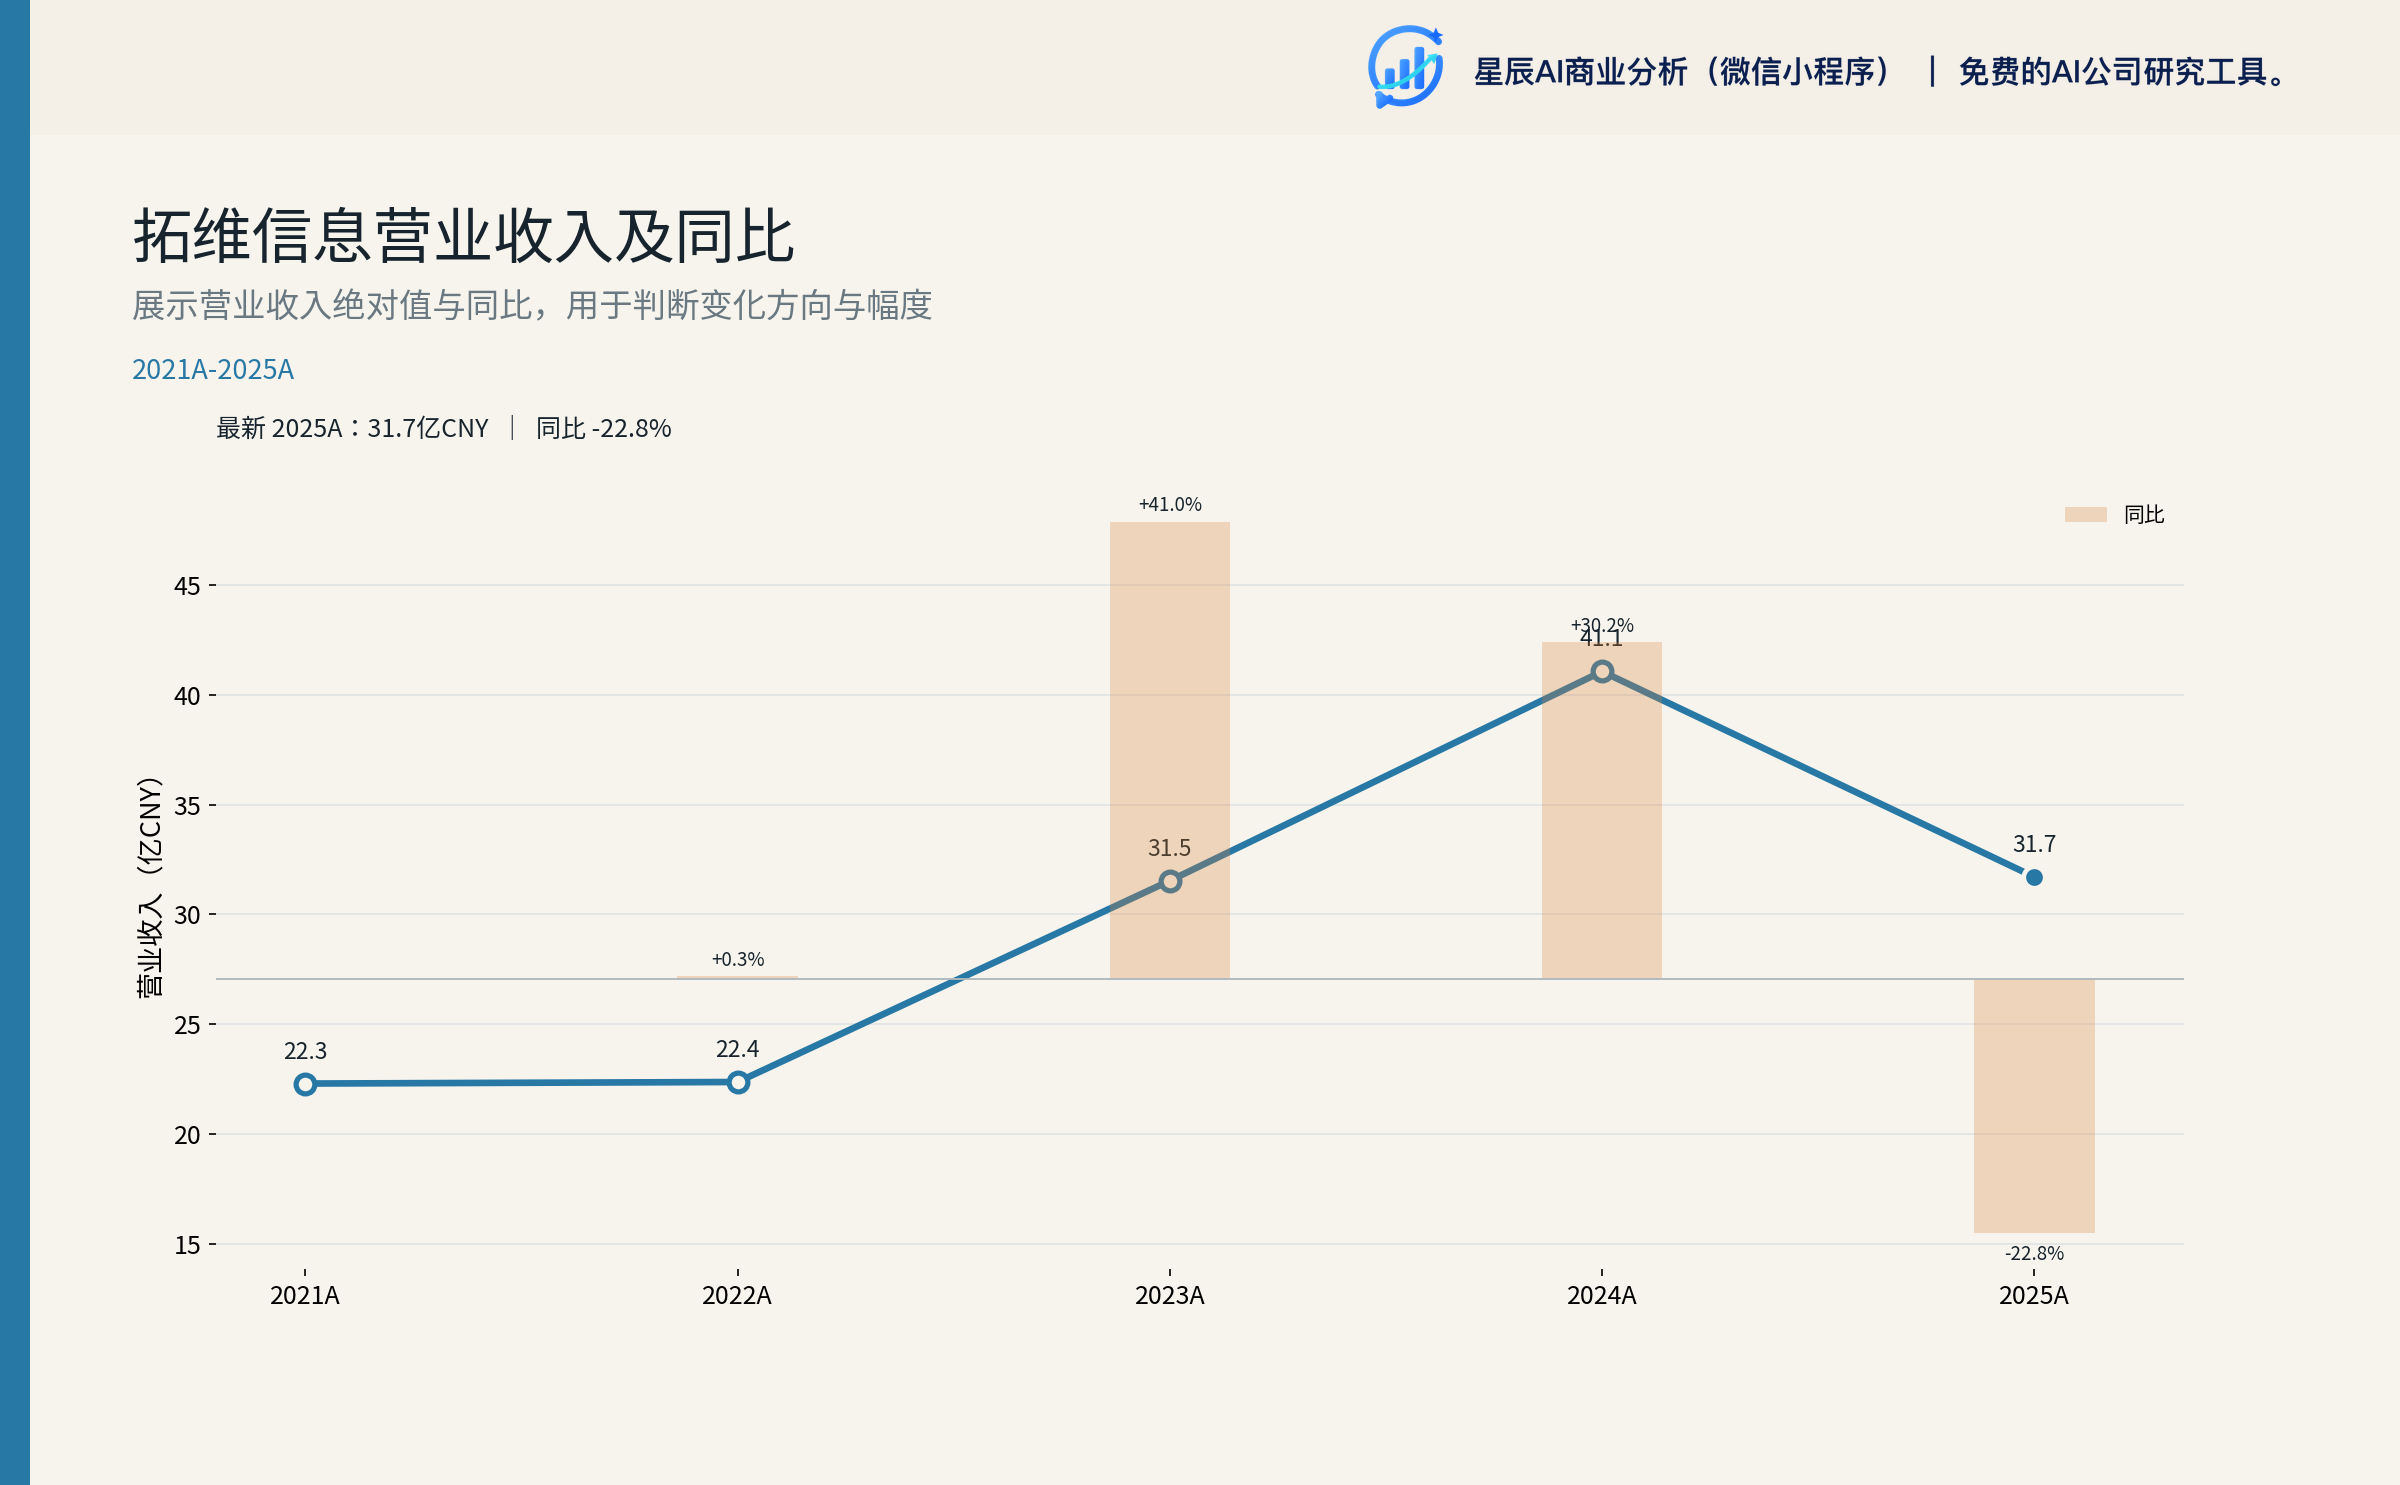Click the 22.3 data value label
The width and height of the screenshot is (2400, 1485).
(x=305, y=1051)
